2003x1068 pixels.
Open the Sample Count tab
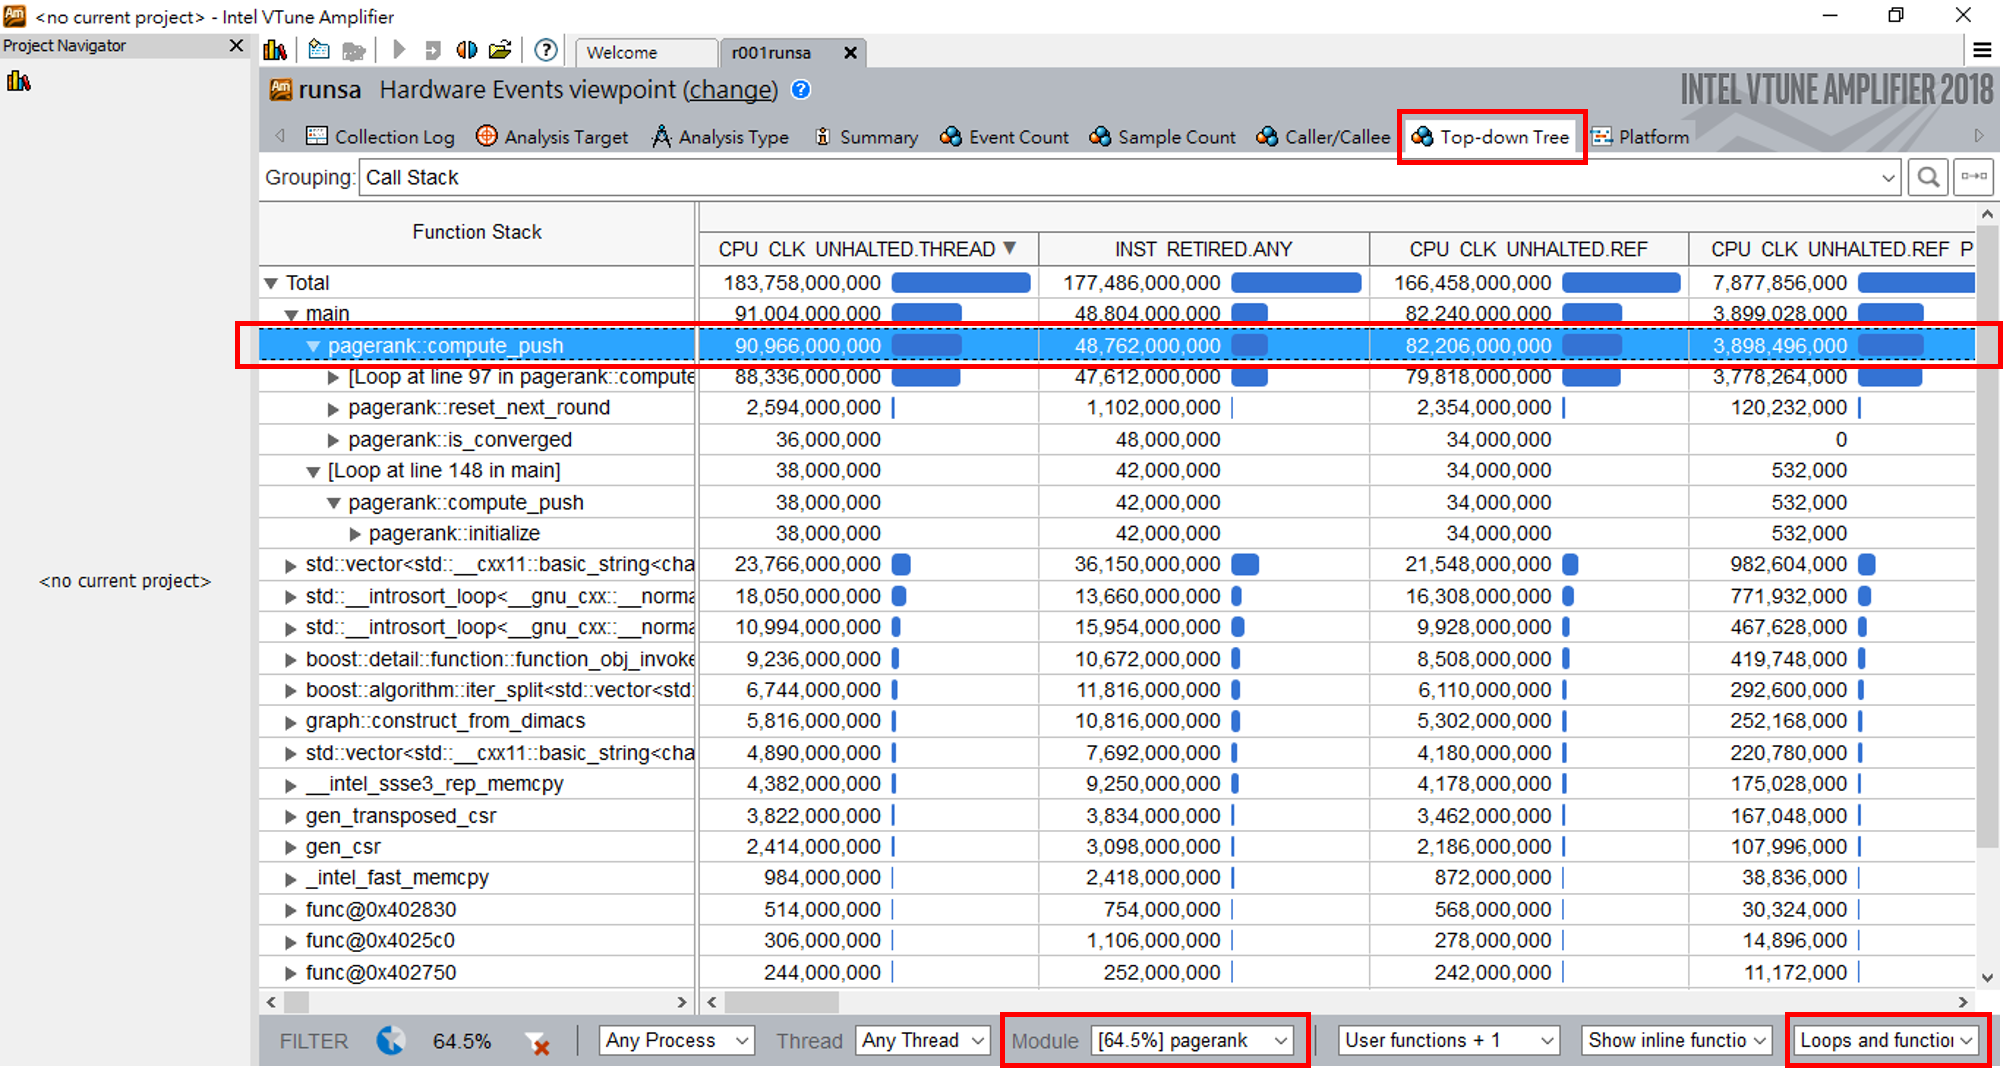[1163, 137]
